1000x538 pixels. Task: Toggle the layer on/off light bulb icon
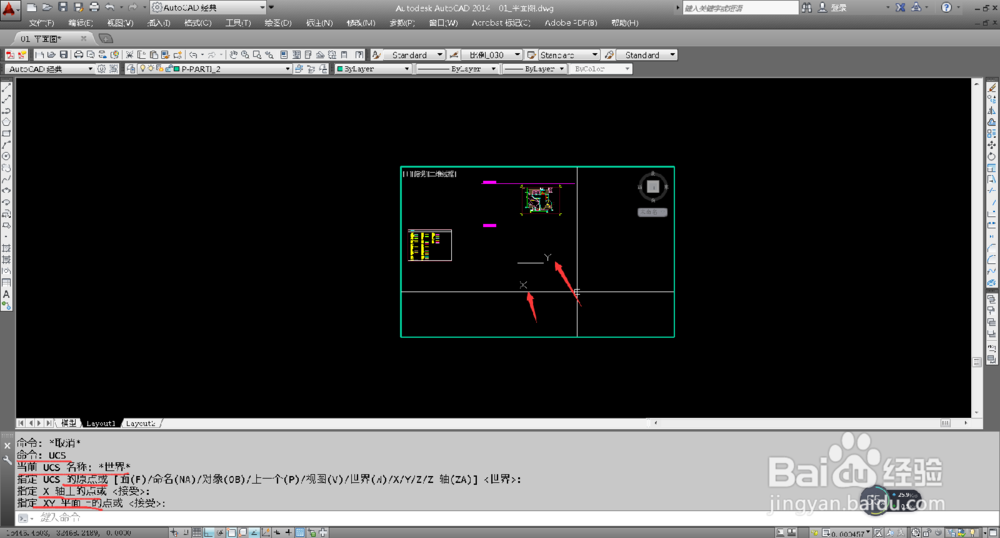point(142,69)
